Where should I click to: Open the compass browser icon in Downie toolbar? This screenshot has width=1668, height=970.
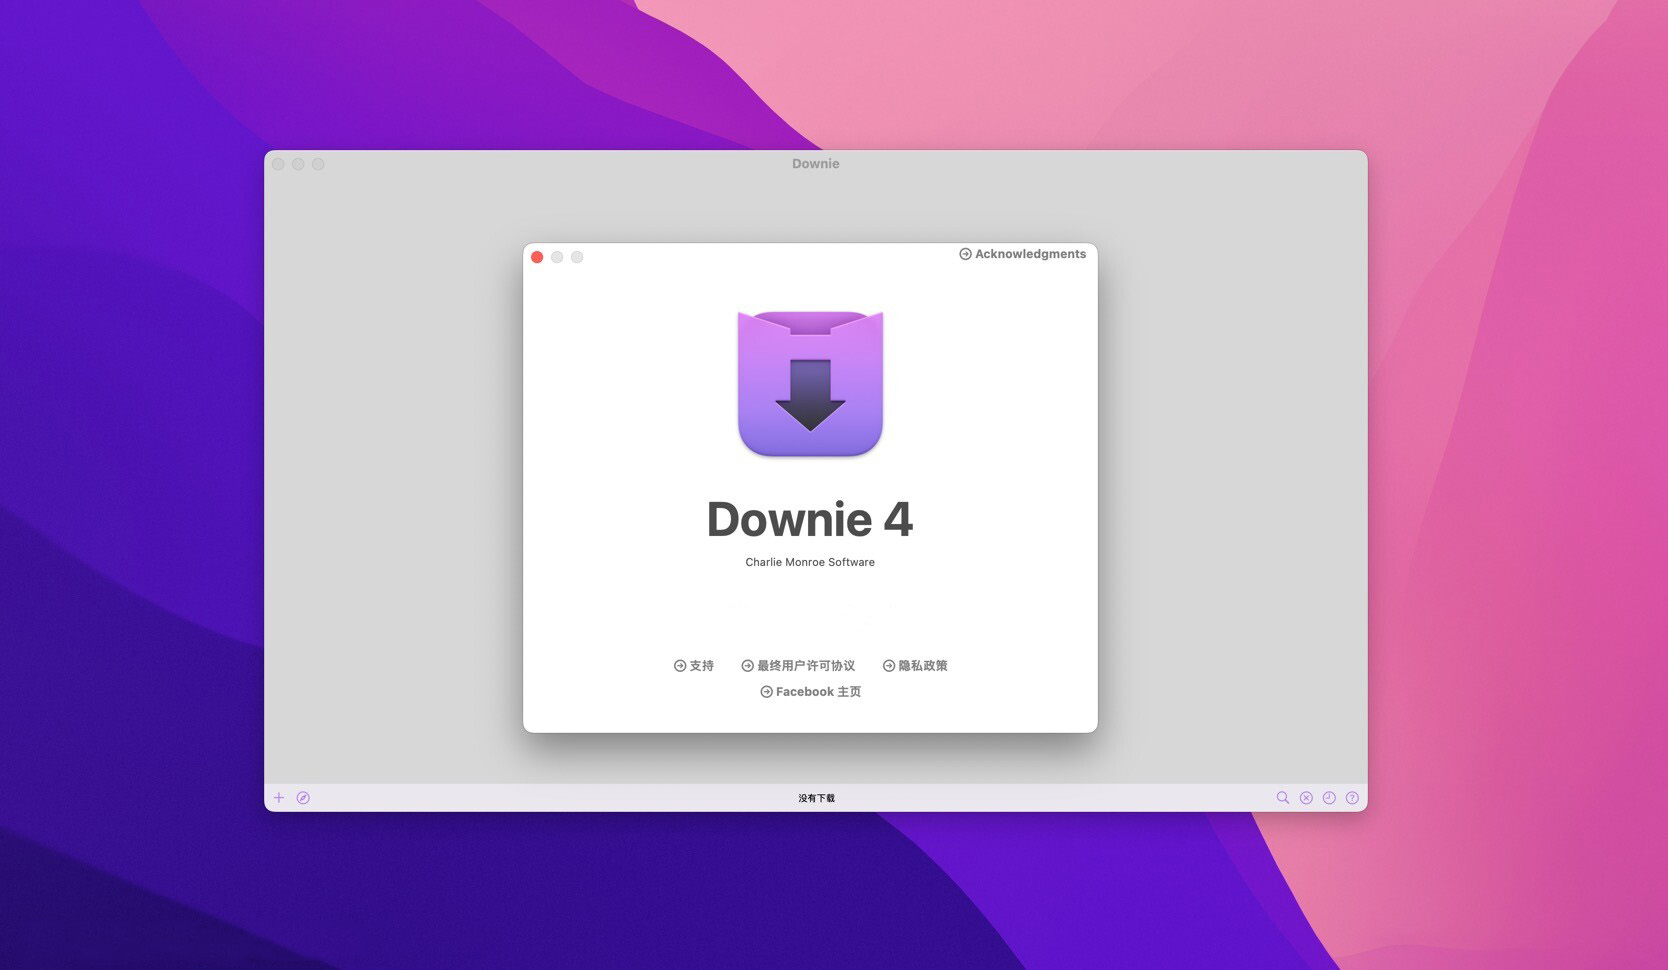(x=303, y=798)
